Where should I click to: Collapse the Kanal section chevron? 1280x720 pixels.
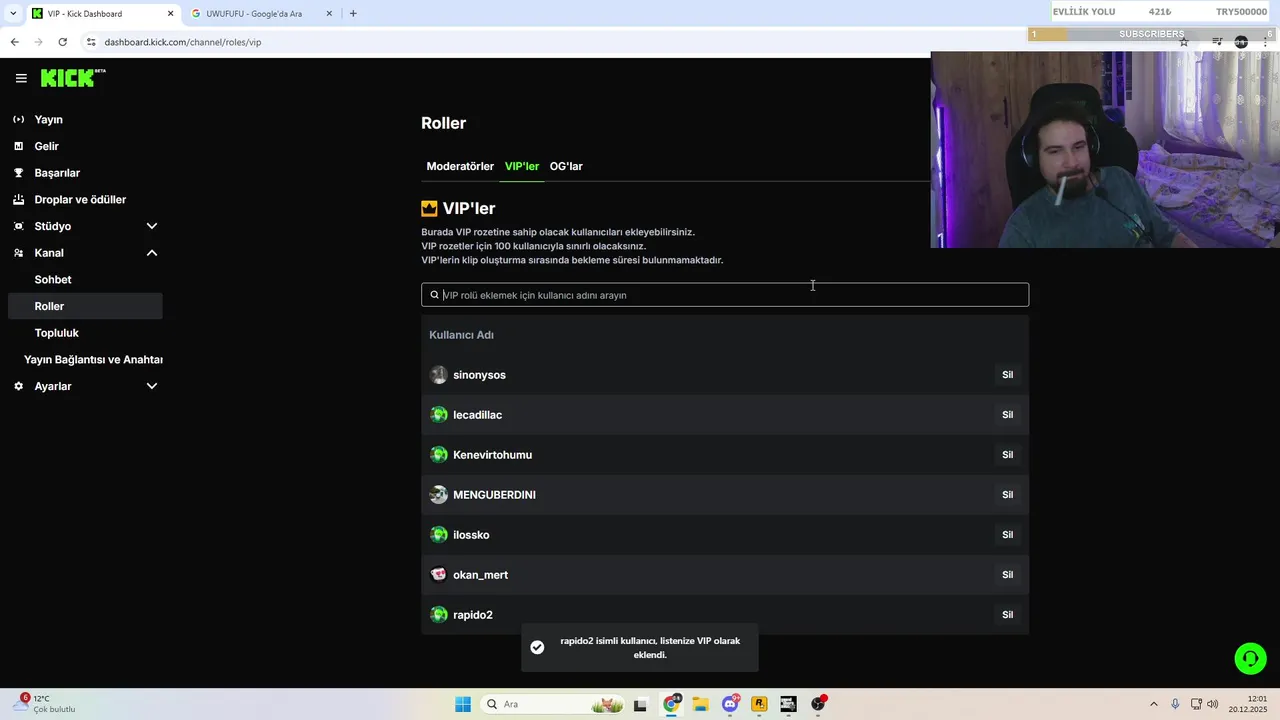pyautogui.click(x=152, y=253)
